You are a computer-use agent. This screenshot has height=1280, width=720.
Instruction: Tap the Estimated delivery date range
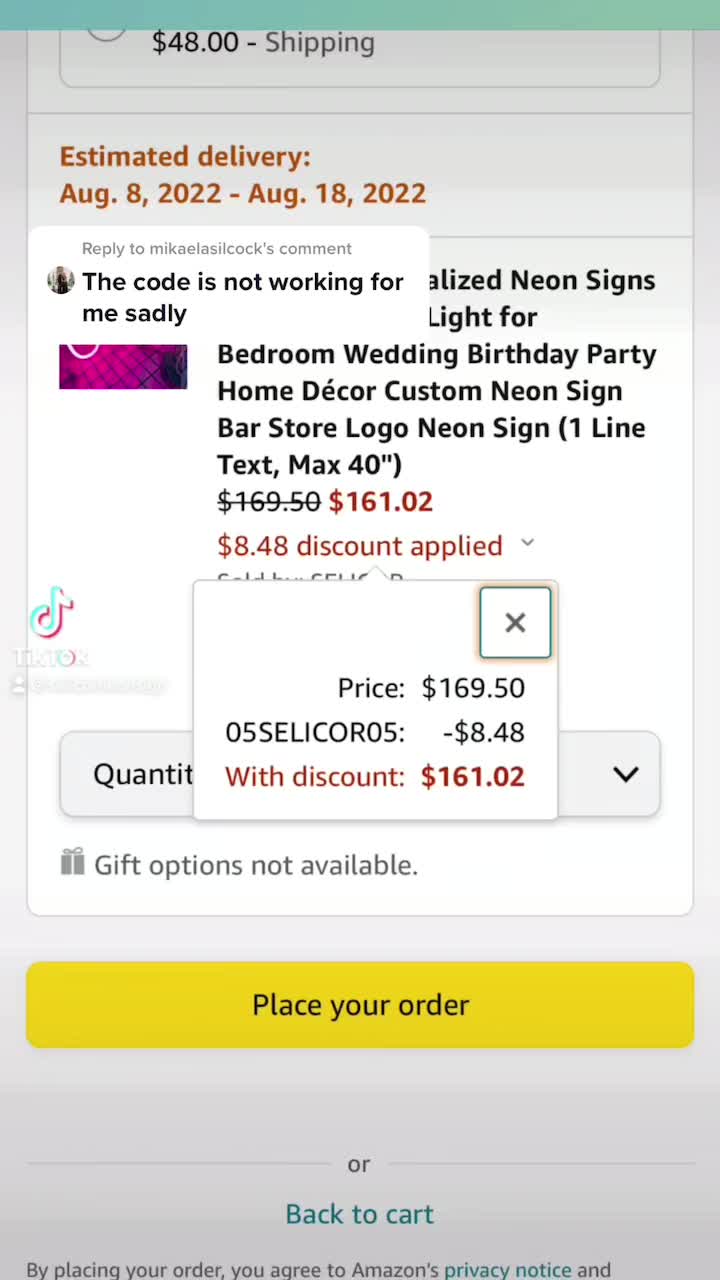(243, 192)
